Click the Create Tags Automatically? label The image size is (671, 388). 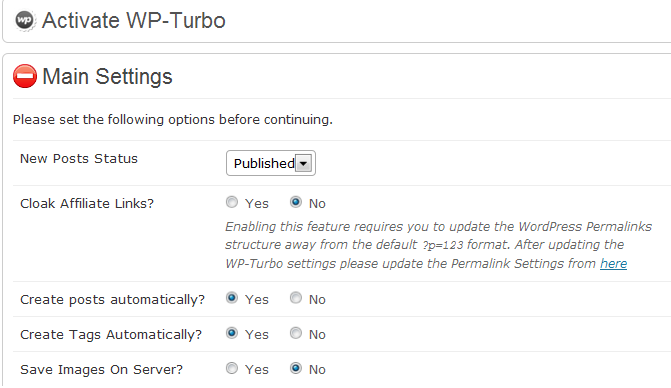pos(111,335)
